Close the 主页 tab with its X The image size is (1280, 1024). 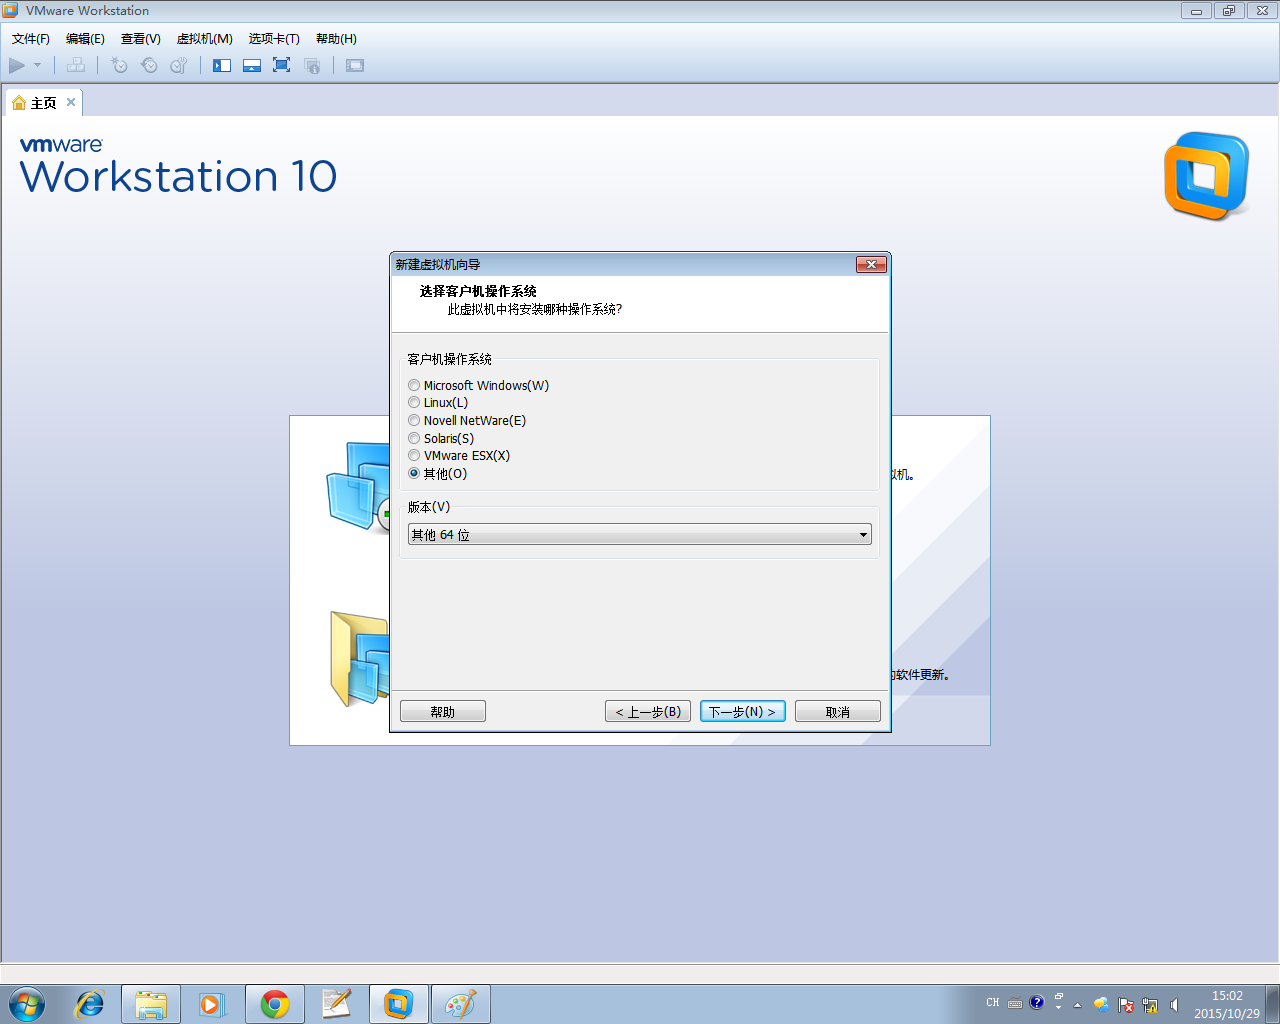tap(71, 102)
